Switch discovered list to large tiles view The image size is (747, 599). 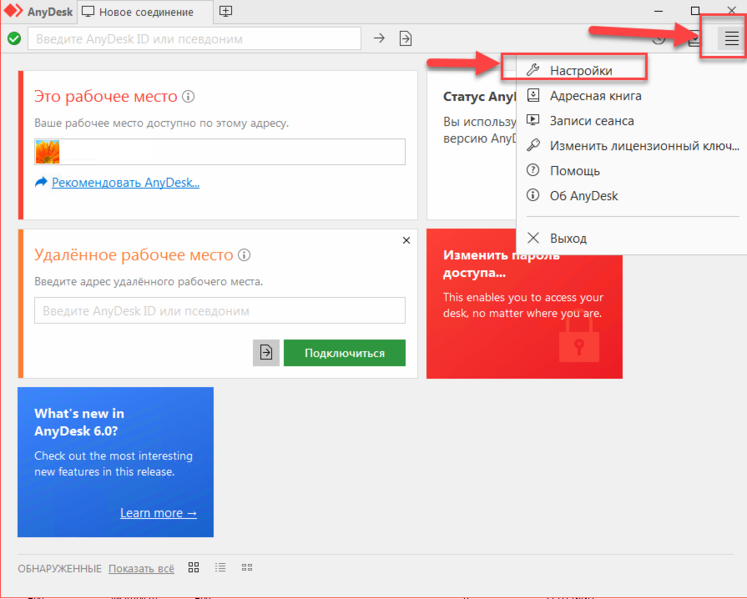click(x=193, y=567)
